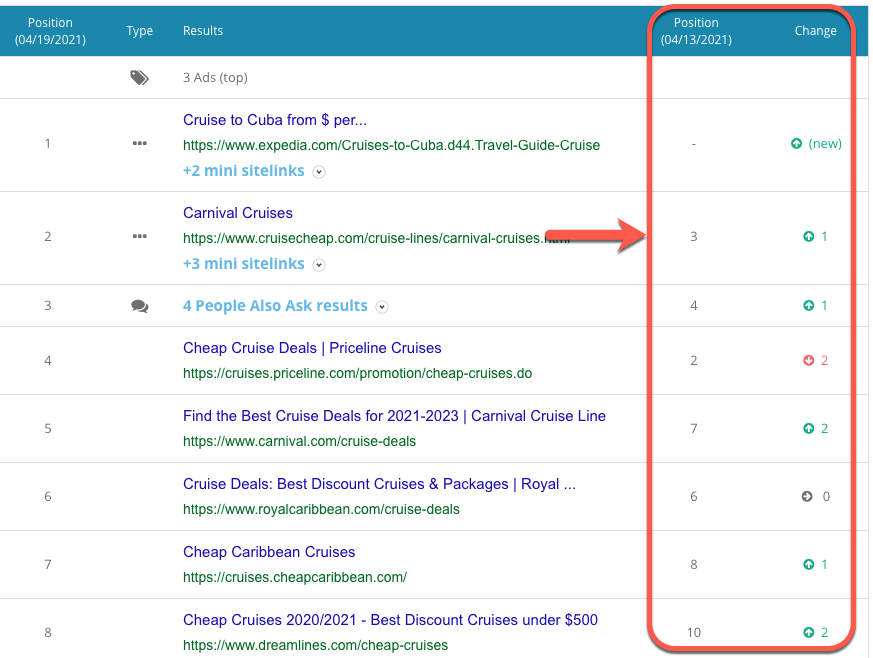
Task: Open the Cheap Cruise Deals Priceline link
Action: point(312,348)
